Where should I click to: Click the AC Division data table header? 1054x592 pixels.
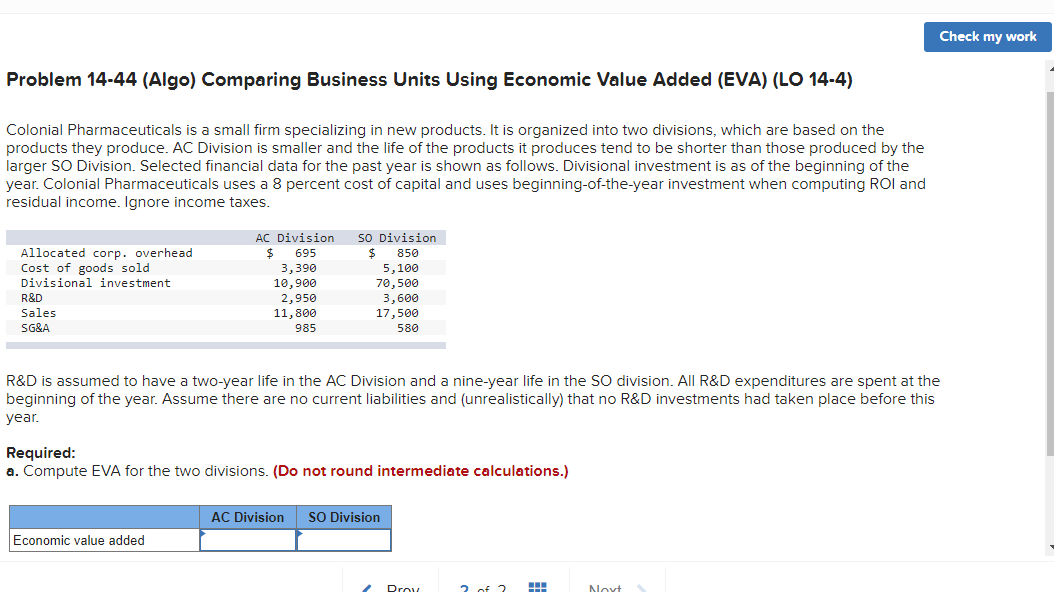[x=295, y=237]
